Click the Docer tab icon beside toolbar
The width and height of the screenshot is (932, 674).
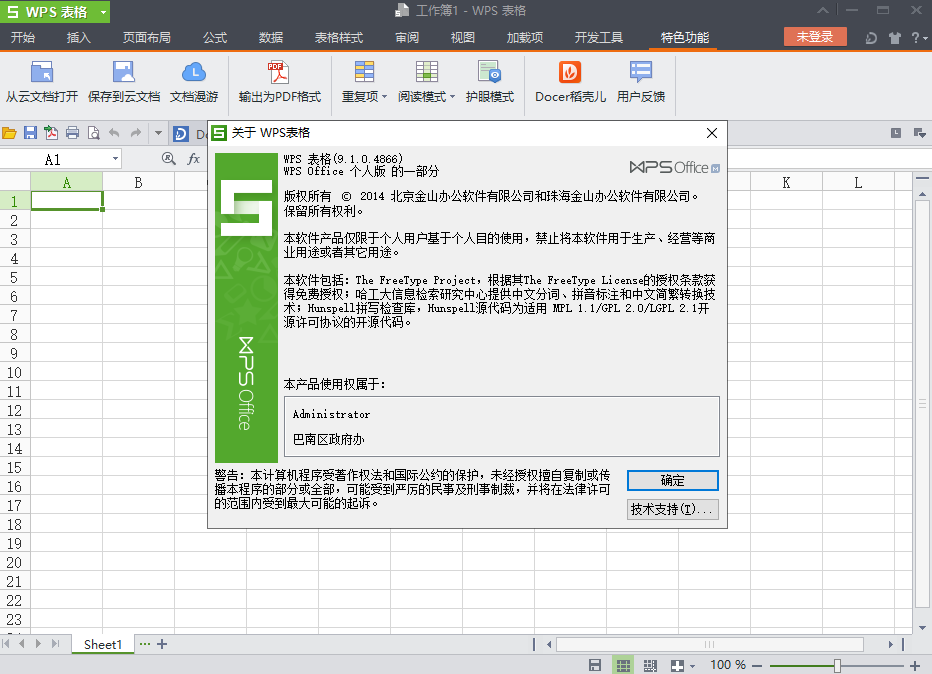point(181,133)
